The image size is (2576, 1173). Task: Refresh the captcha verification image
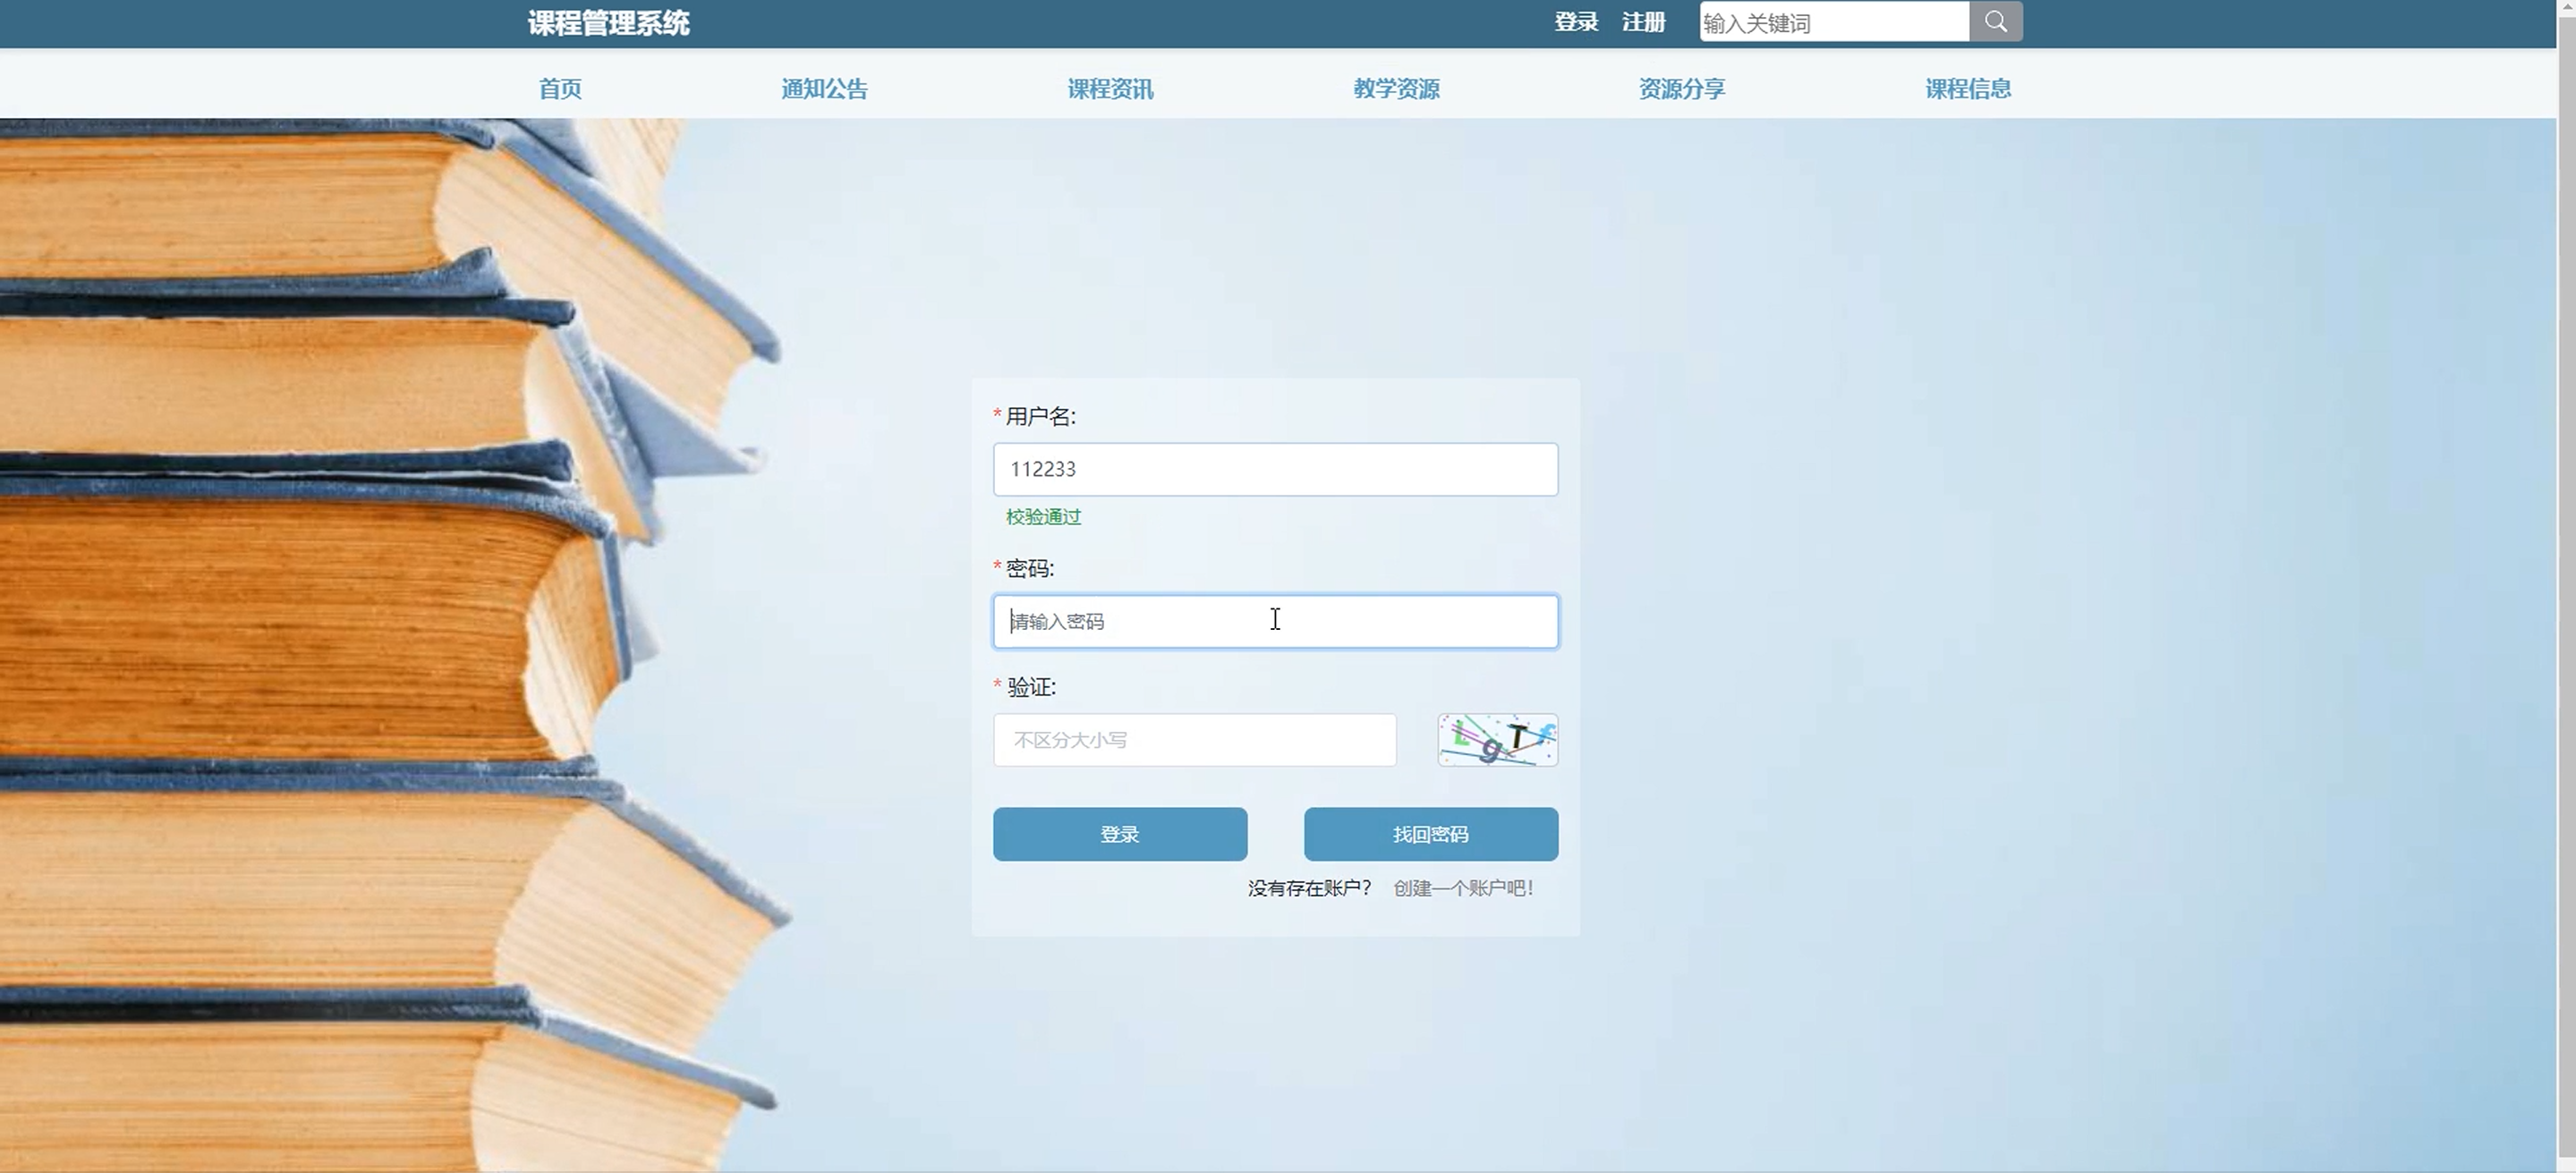(1497, 740)
